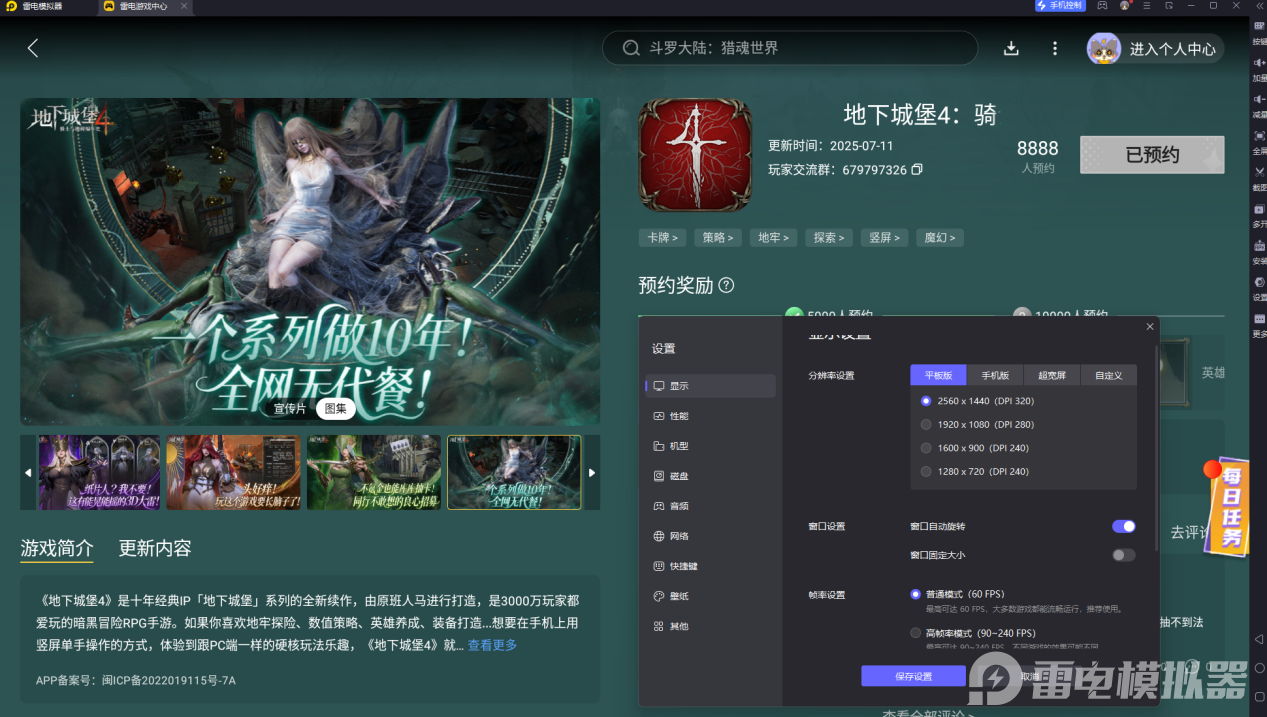Expand description via 查看更多

(492, 645)
